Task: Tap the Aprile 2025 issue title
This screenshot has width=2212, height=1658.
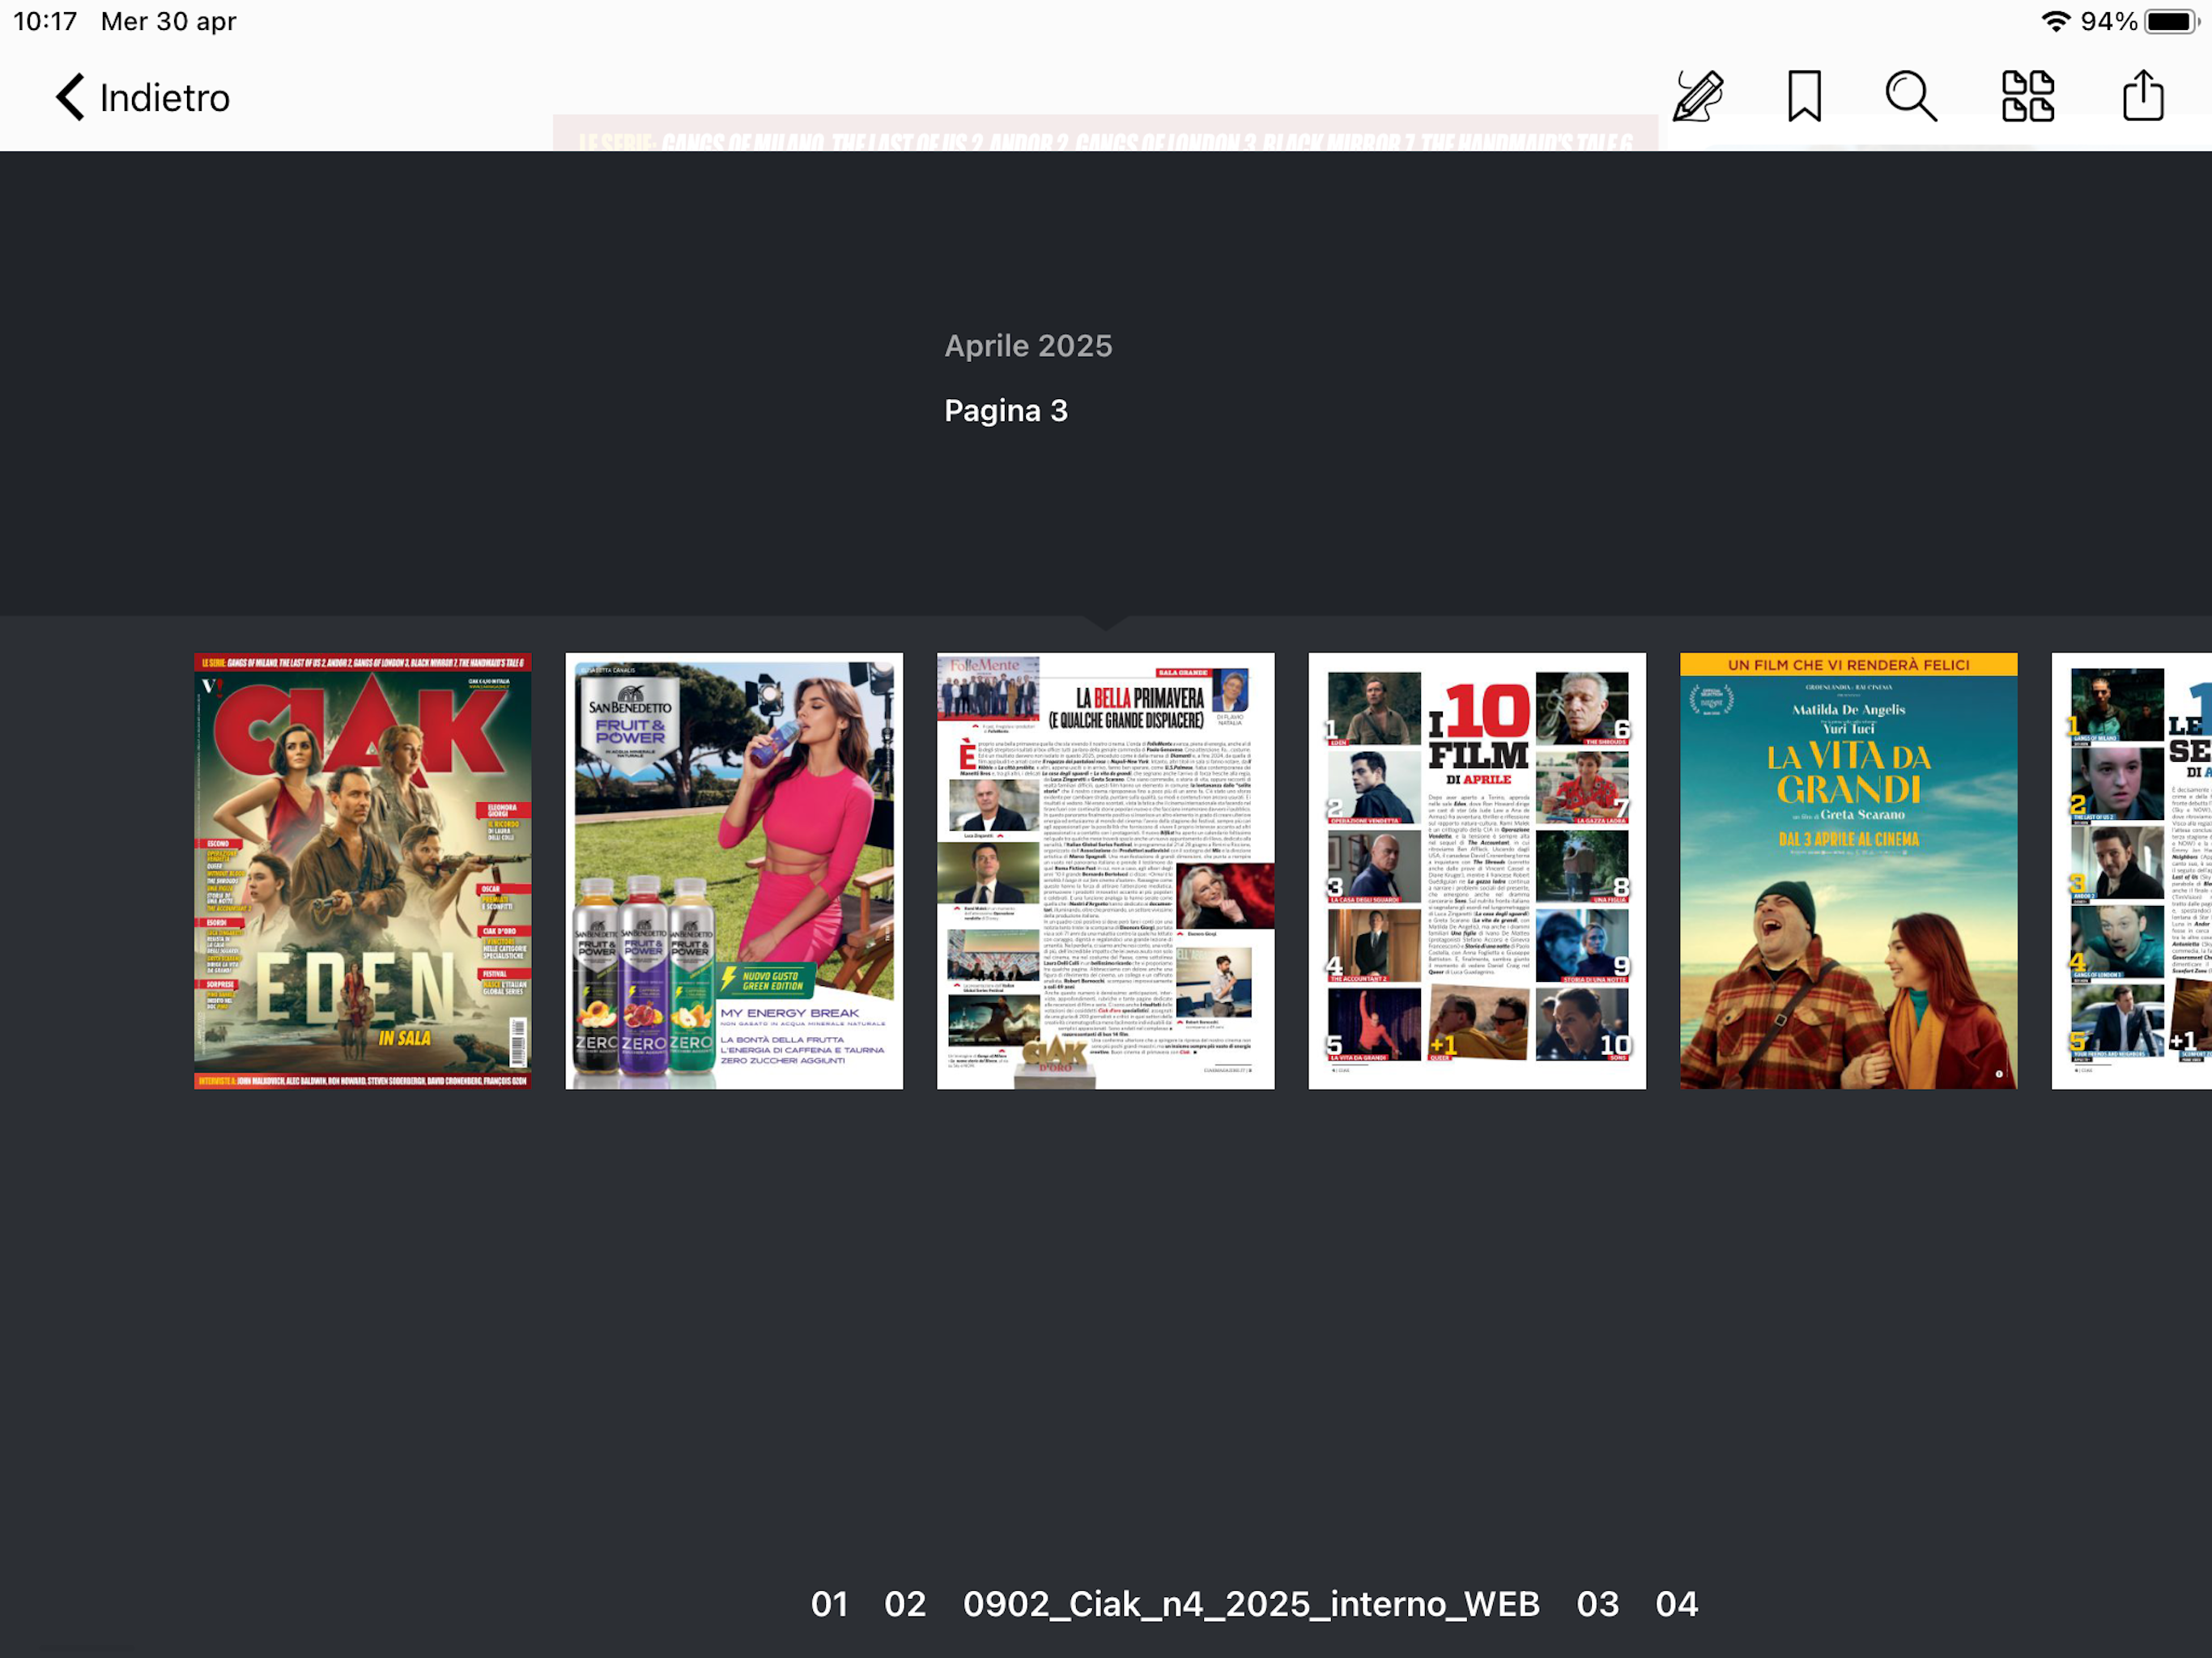Action: coord(1028,346)
